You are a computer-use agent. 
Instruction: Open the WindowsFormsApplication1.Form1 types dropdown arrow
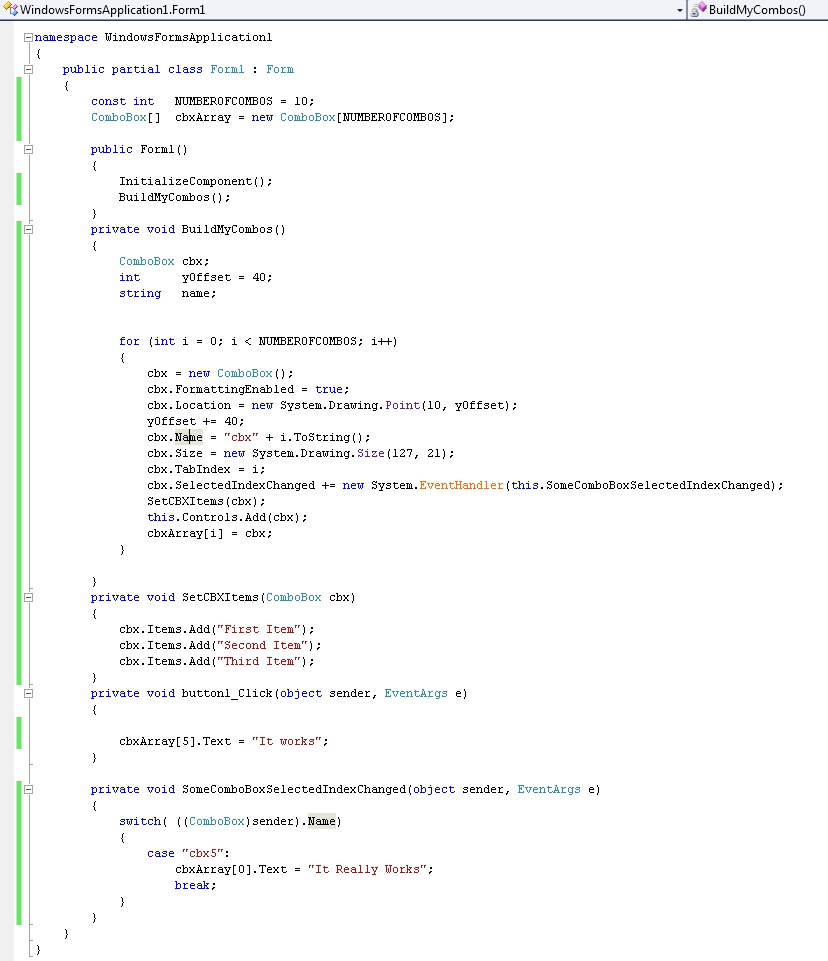(x=680, y=9)
